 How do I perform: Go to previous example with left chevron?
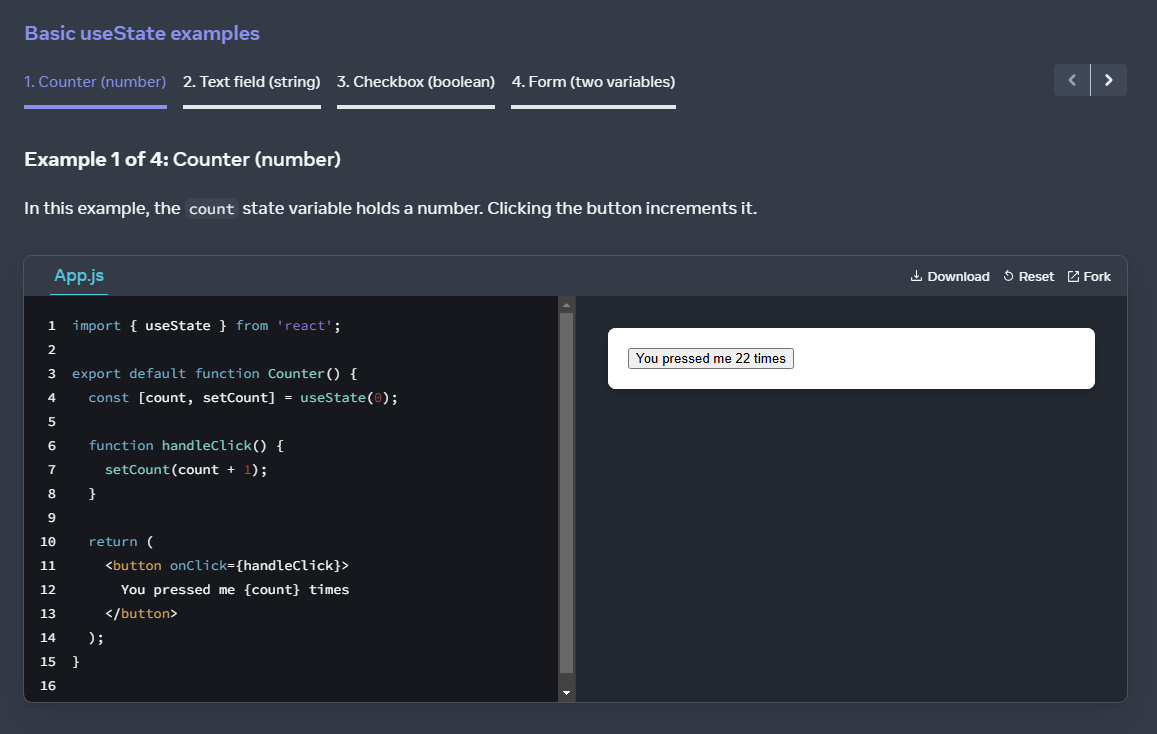1071,80
